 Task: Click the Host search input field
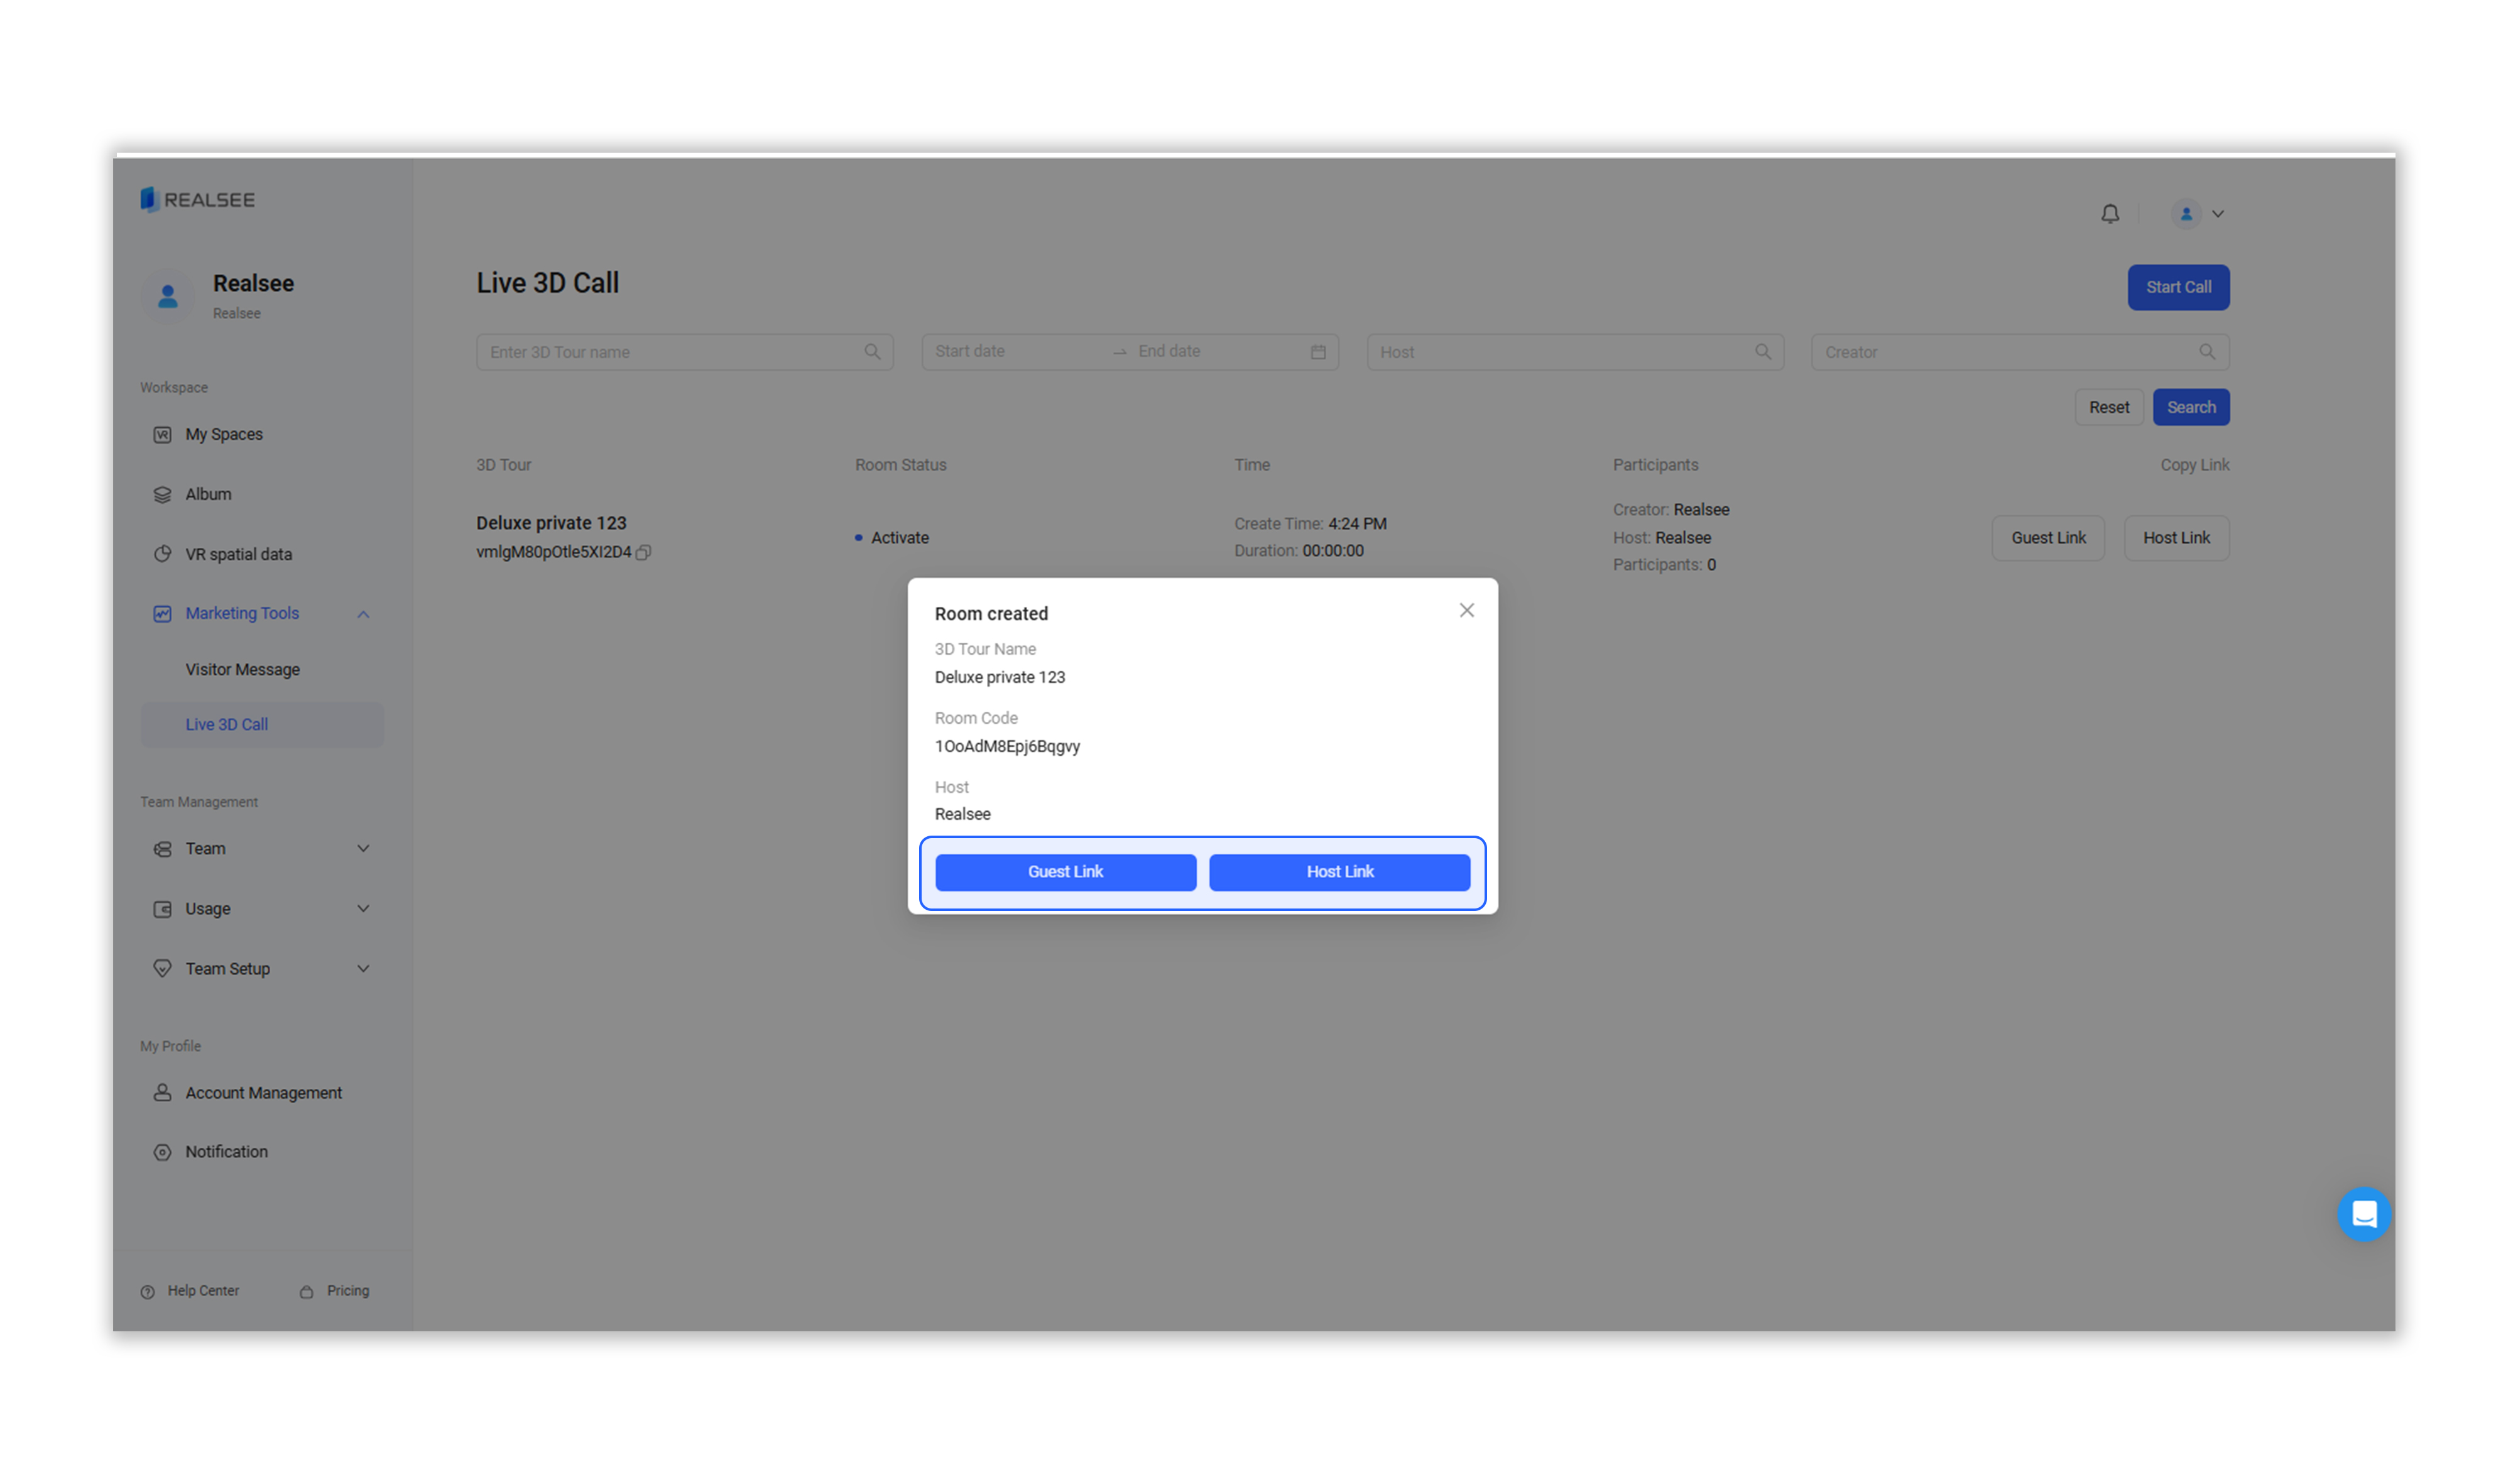pyautogui.click(x=1560, y=352)
